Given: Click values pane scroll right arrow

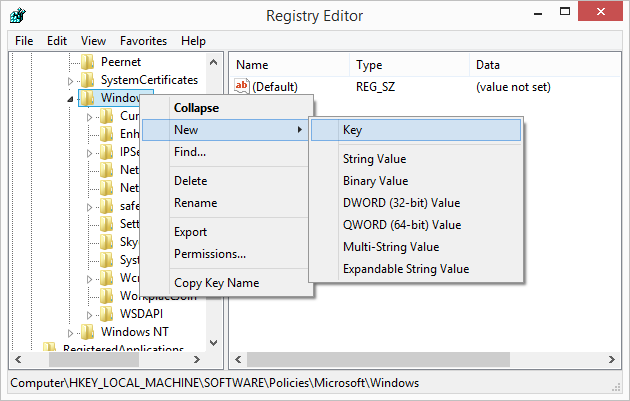Looking at the screenshot, I should point(612,359).
